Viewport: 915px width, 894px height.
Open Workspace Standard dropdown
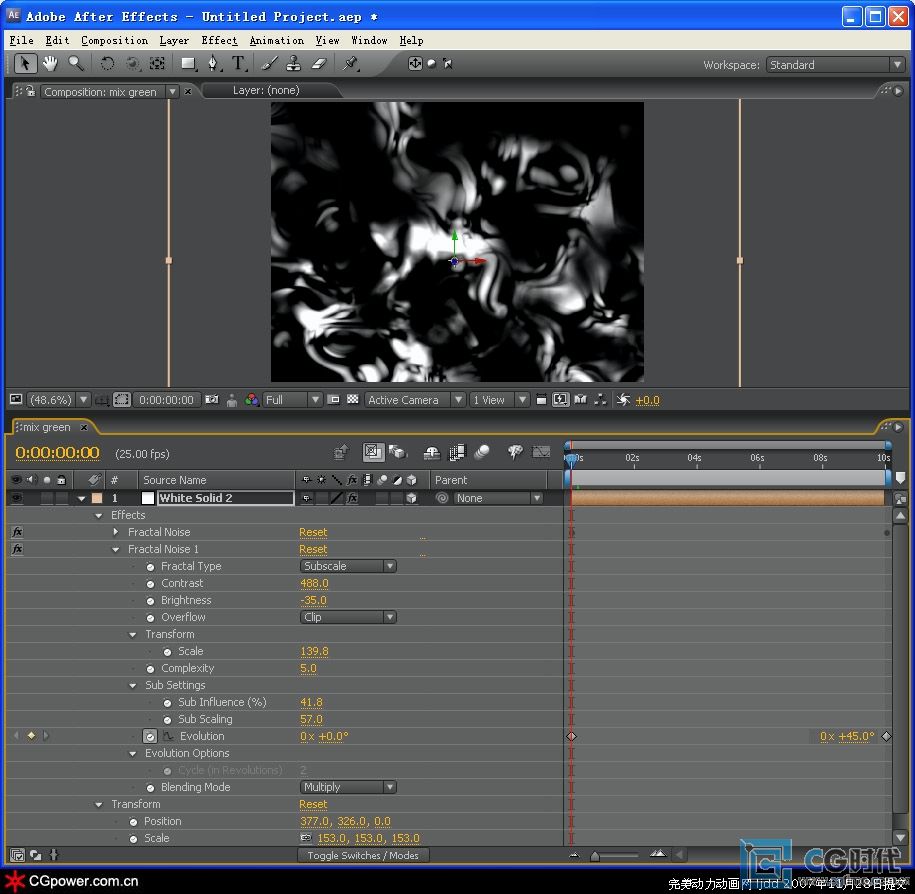(835, 65)
